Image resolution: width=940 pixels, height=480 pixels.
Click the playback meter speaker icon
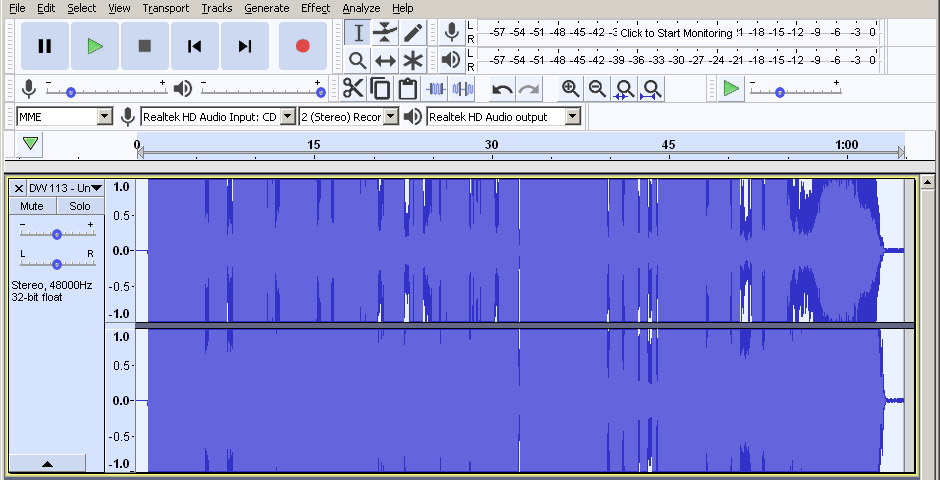point(452,60)
